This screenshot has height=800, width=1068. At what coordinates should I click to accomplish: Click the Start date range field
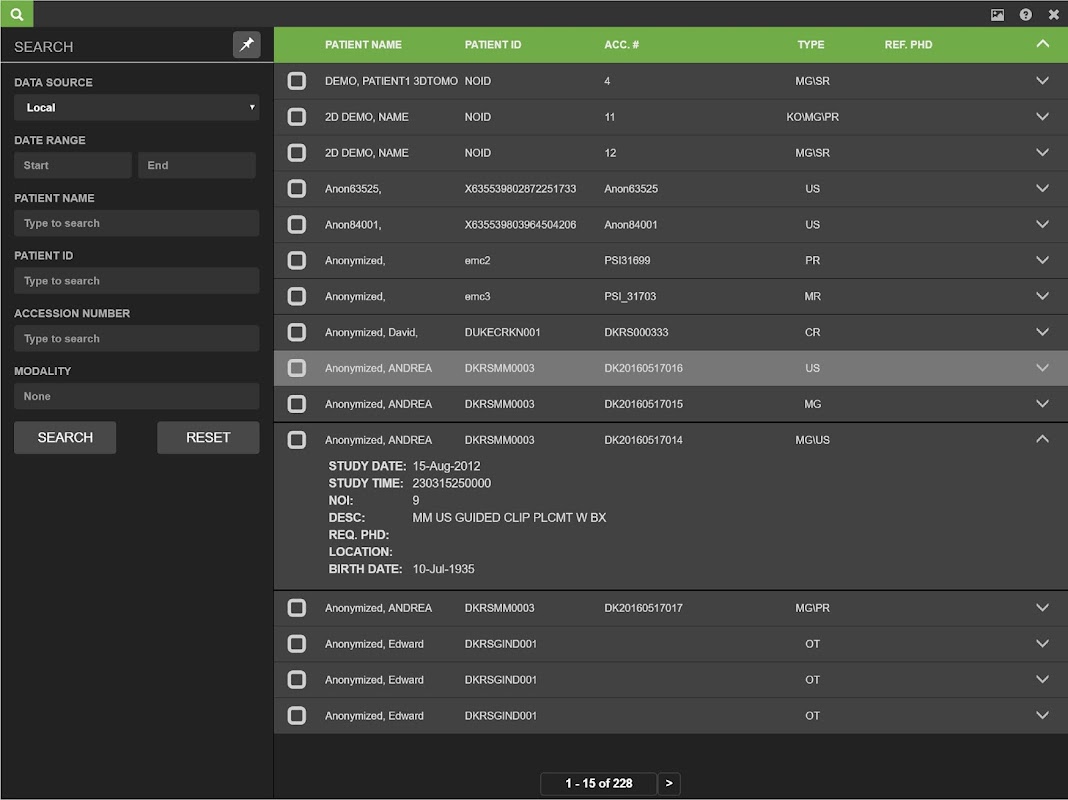[72, 166]
